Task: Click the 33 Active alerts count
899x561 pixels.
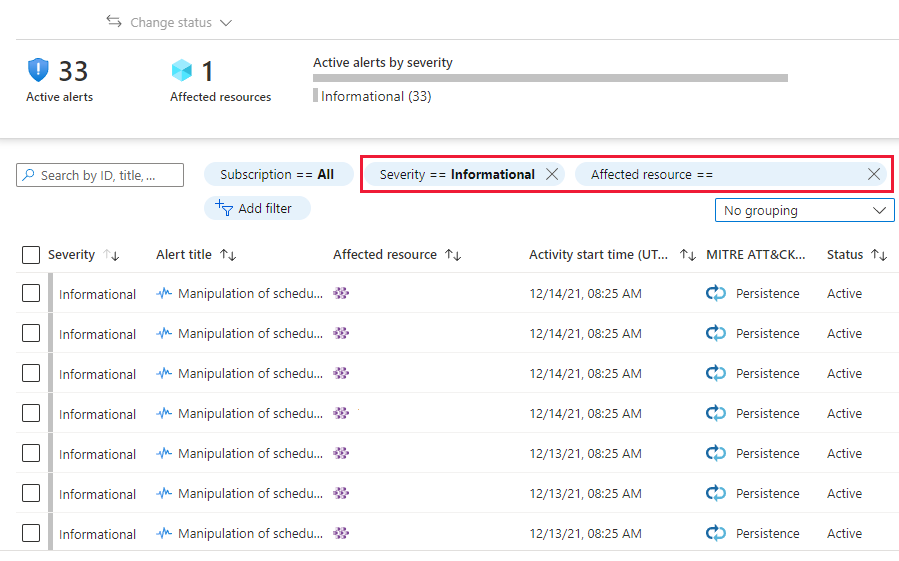Action: [73, 71]
